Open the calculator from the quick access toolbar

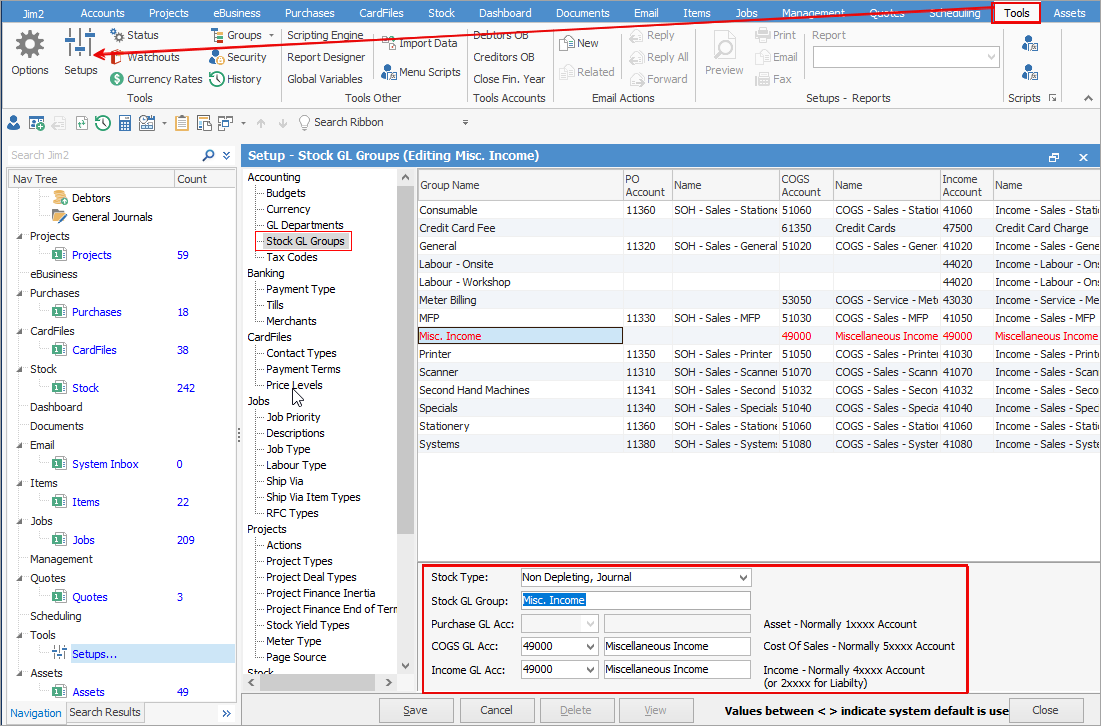pyautogui.click(x=125, y=124)
